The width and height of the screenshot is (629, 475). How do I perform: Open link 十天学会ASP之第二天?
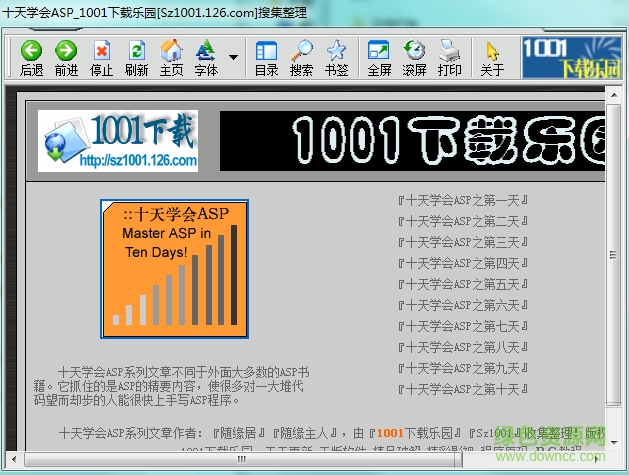[463, 221]
